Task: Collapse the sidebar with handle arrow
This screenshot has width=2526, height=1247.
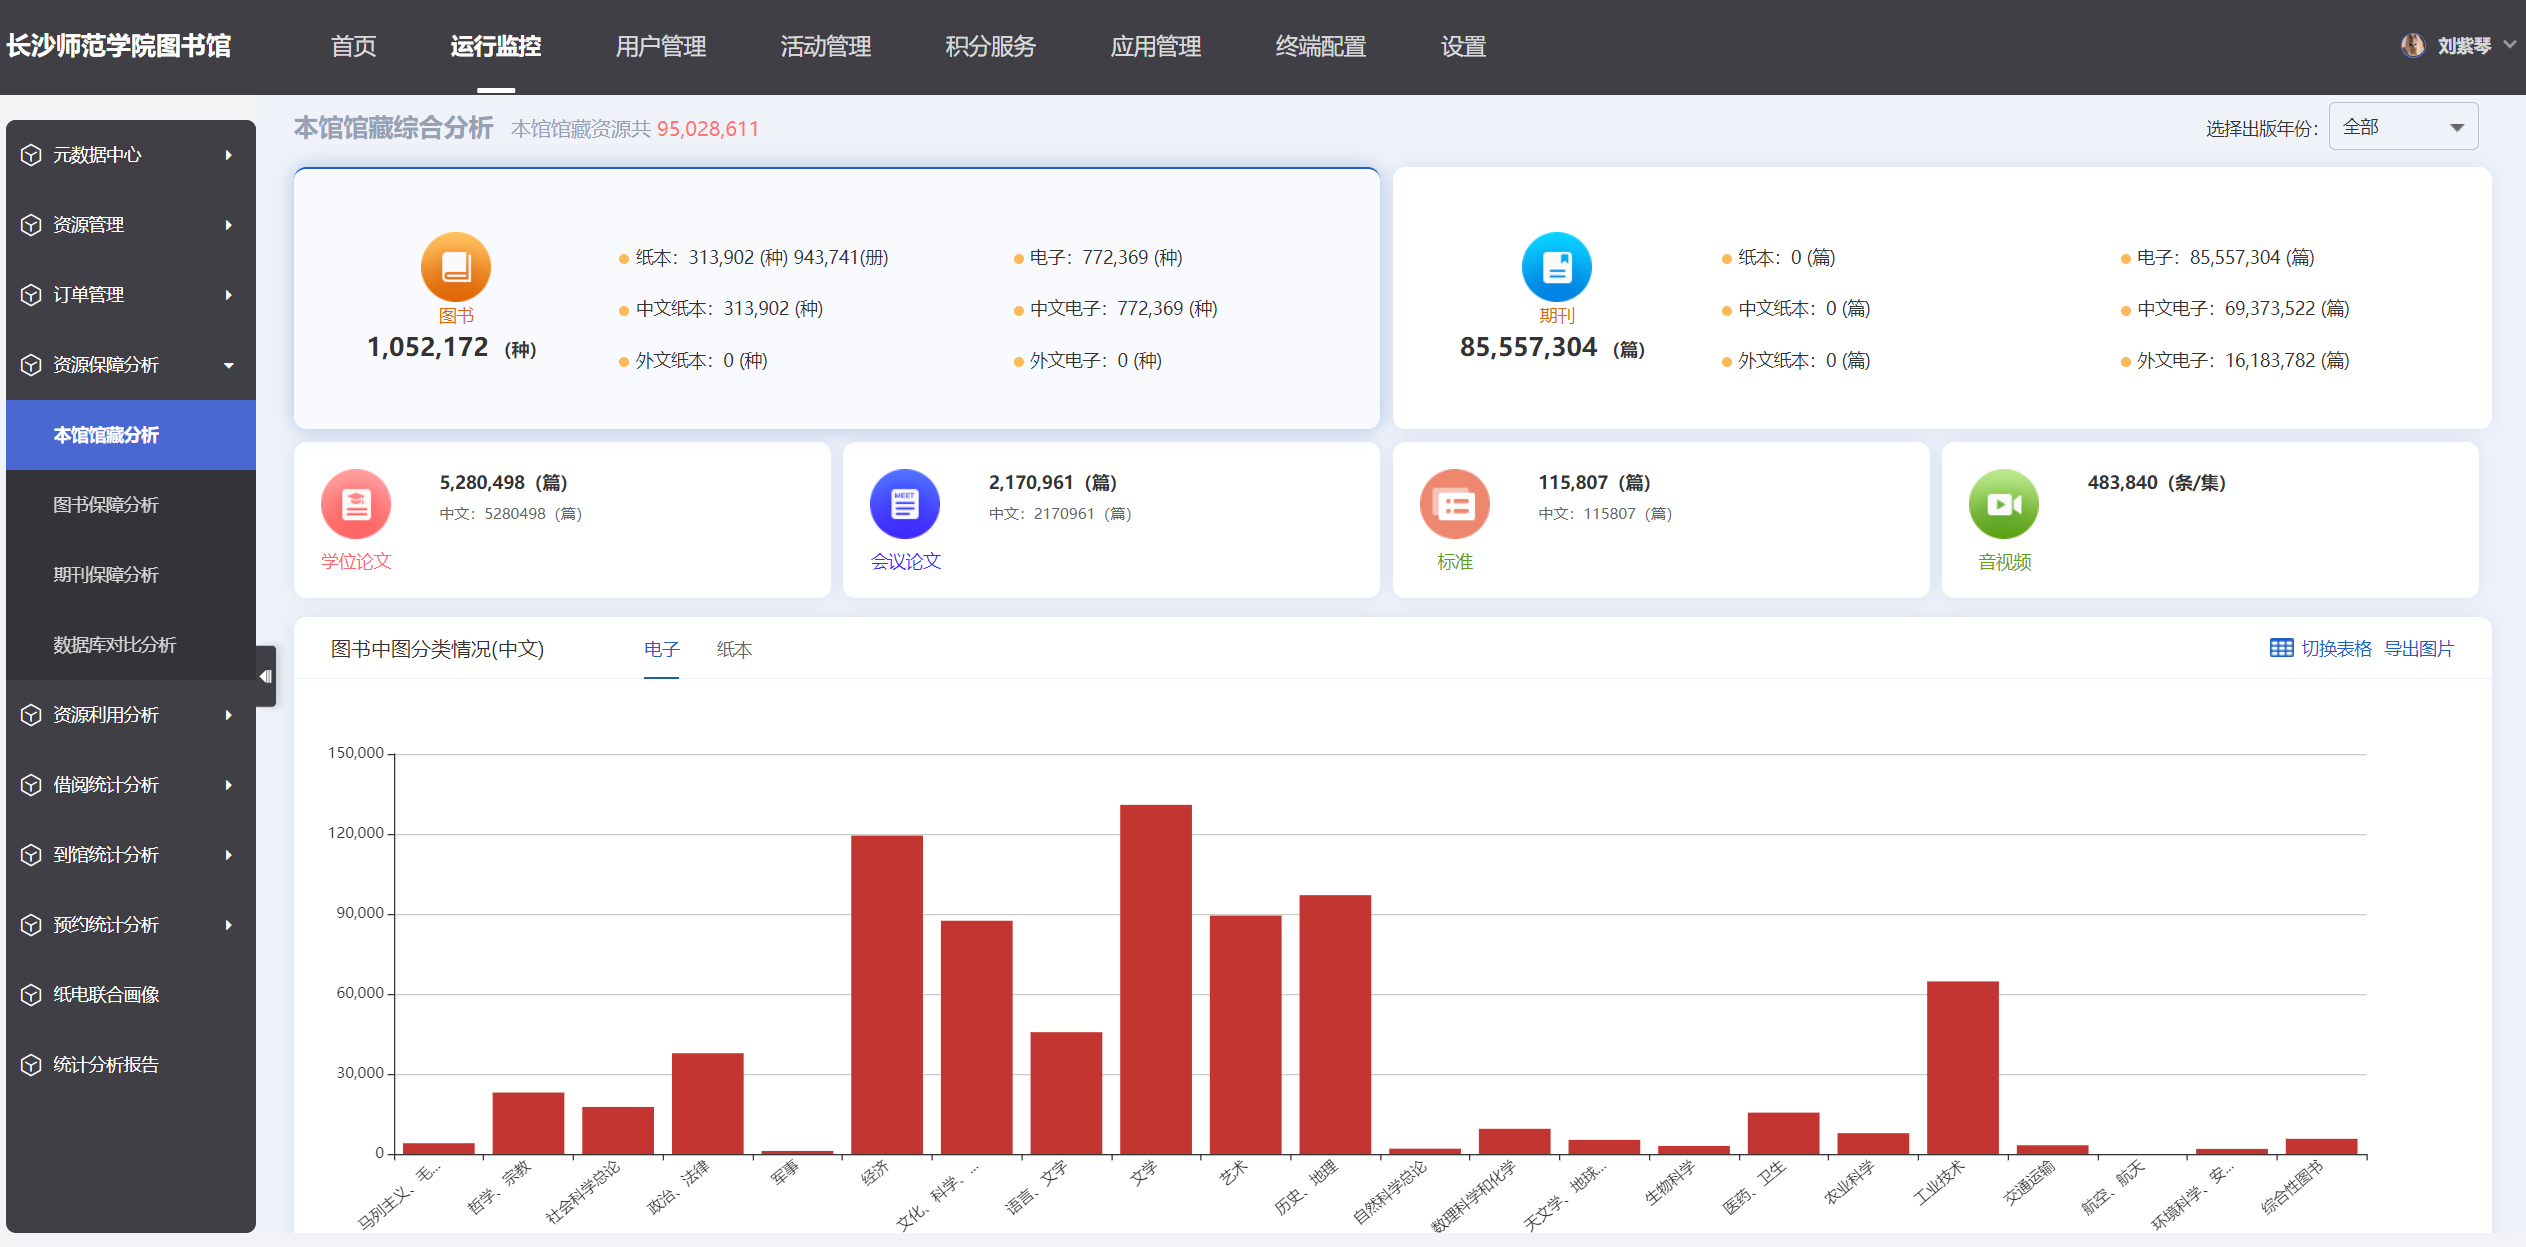Action: click(266, 676)
